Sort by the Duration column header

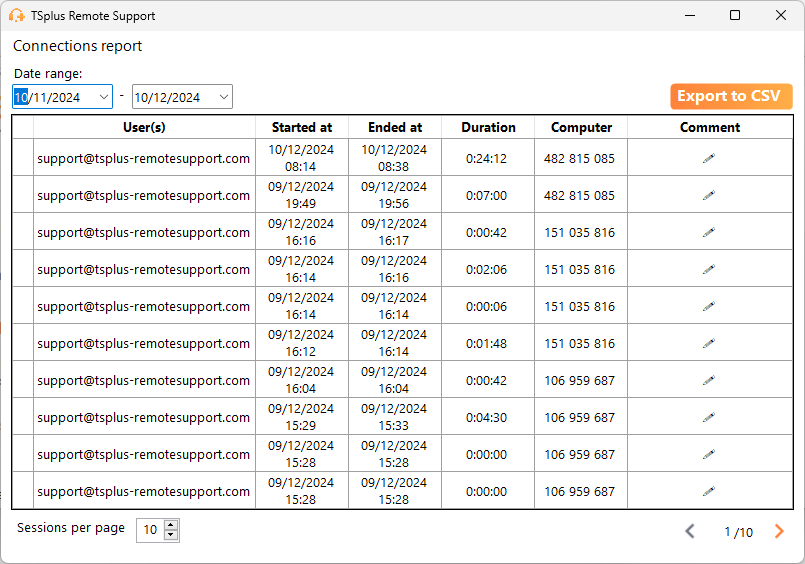click(x=488, y=127)
